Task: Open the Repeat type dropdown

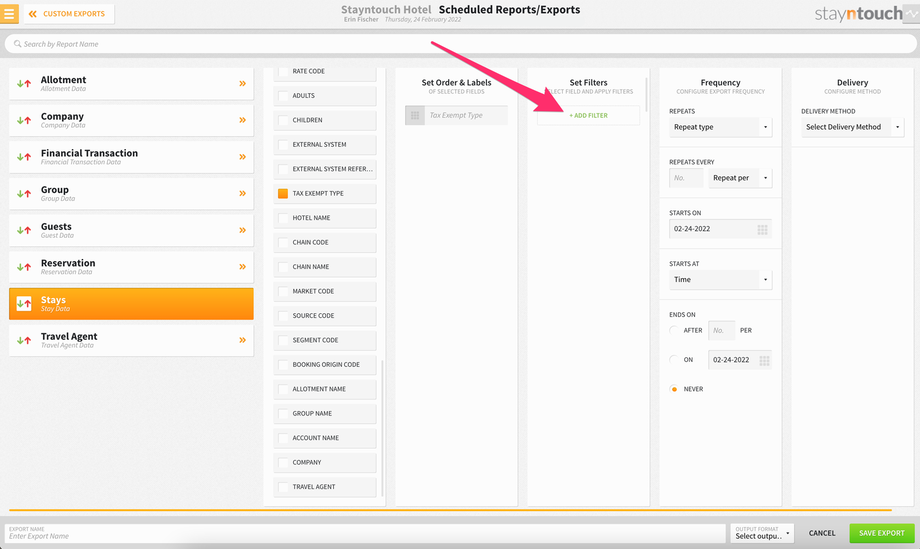Action: pyautogui.click(x=721, y=127)
